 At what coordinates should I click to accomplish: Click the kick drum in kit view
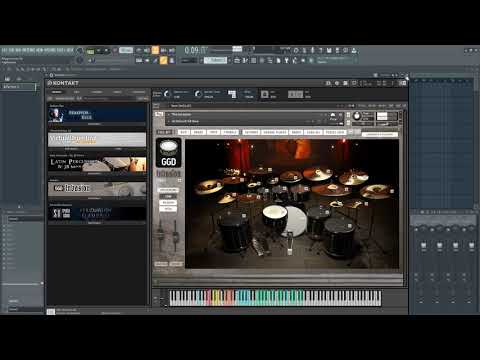coord(296,221)
